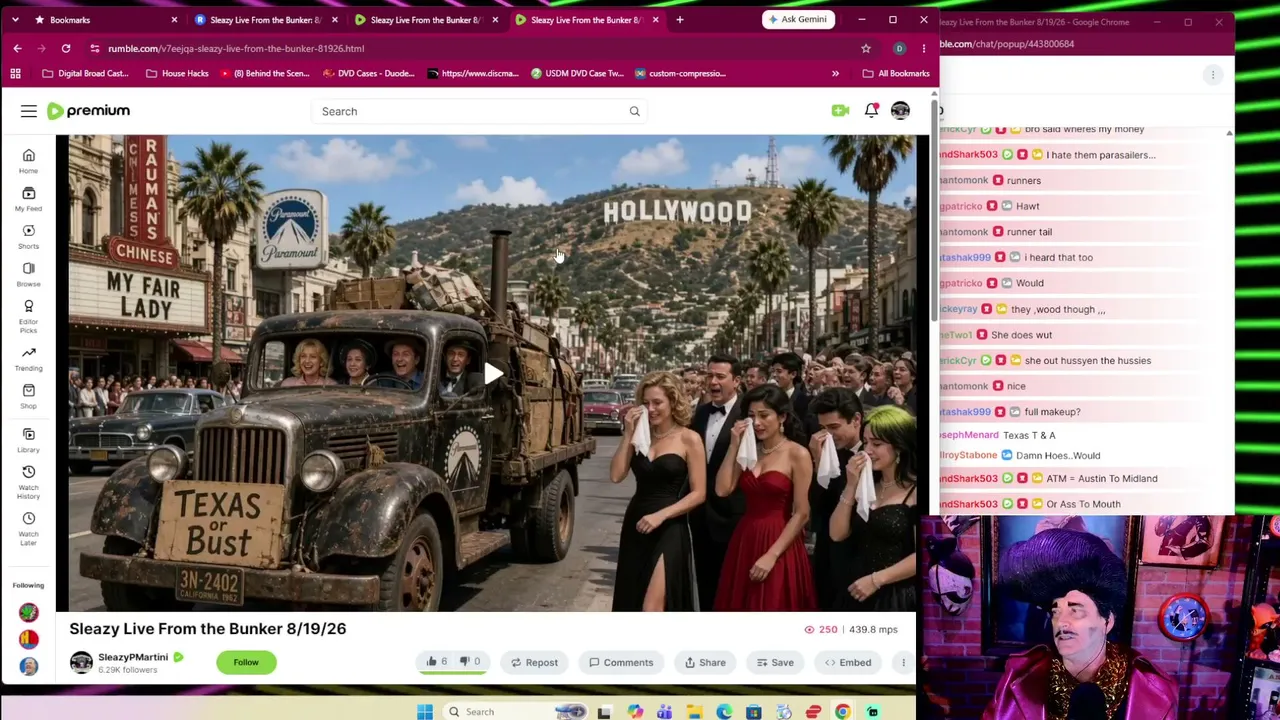Open the Chrome apps grid icon
The height and width of the screenshot is (720, 1280).
tap(15, 73)
